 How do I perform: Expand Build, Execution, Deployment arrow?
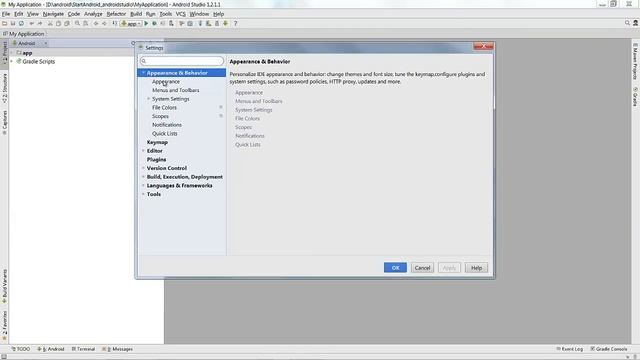point(143,177)
